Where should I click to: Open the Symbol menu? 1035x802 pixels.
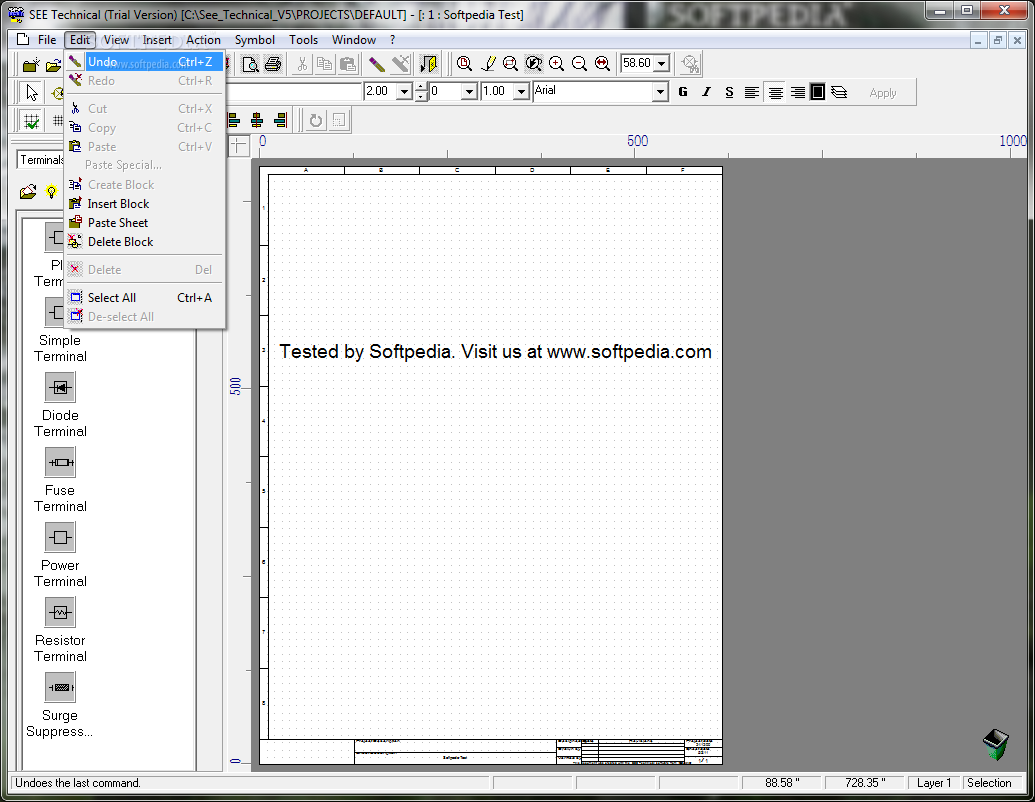[x=255, y=40]
